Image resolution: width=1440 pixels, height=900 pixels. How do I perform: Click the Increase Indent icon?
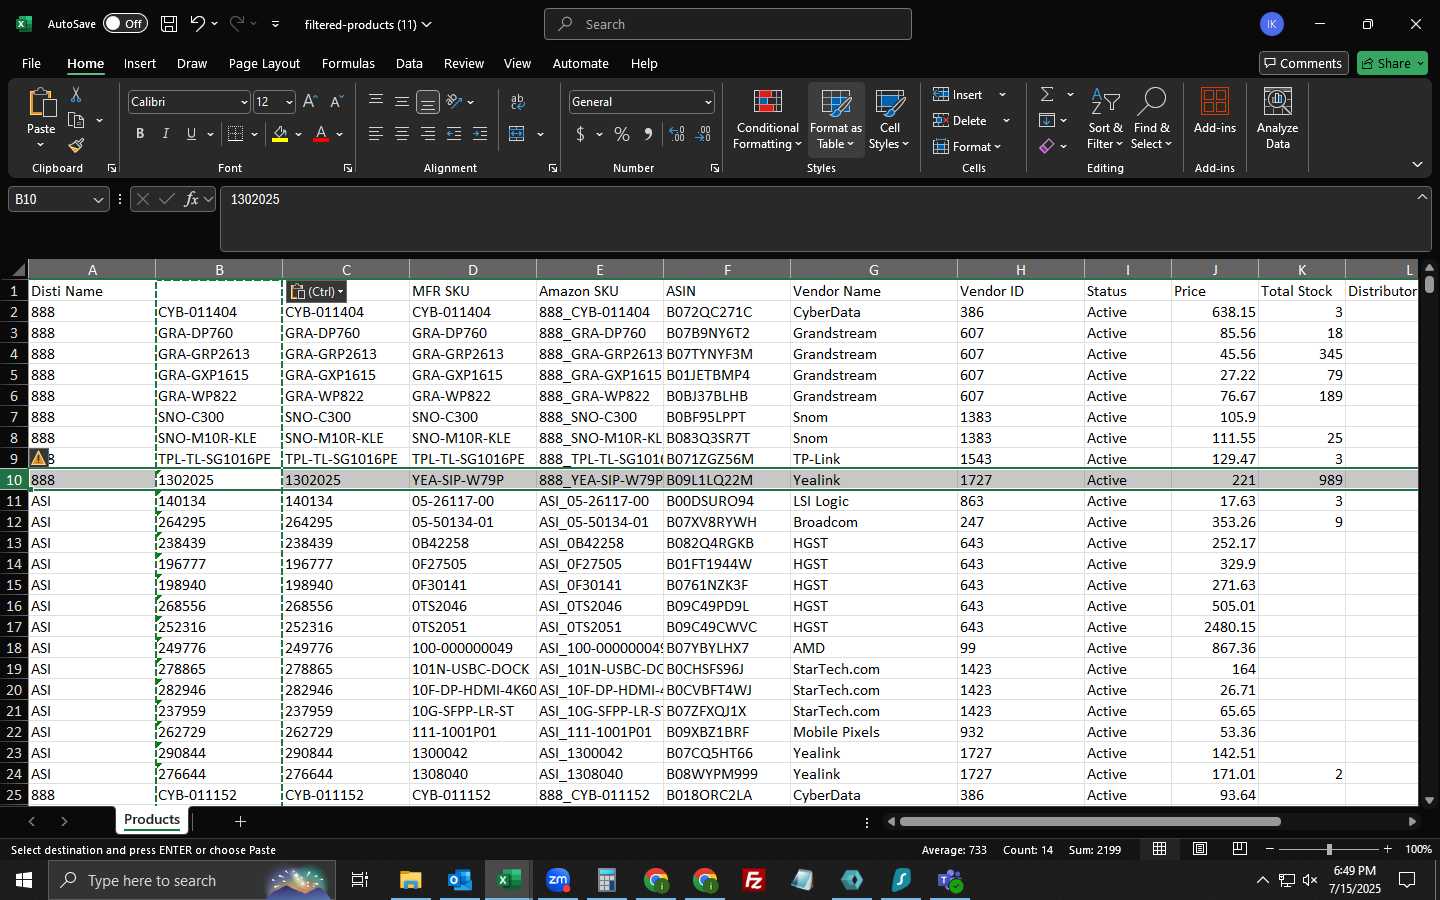(x=480, y=134)
